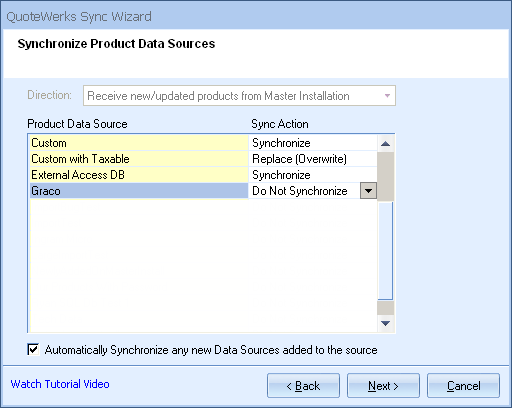Select the Custom data source row
This screenshot has width=512, height=408.
(x=139, y=143)
